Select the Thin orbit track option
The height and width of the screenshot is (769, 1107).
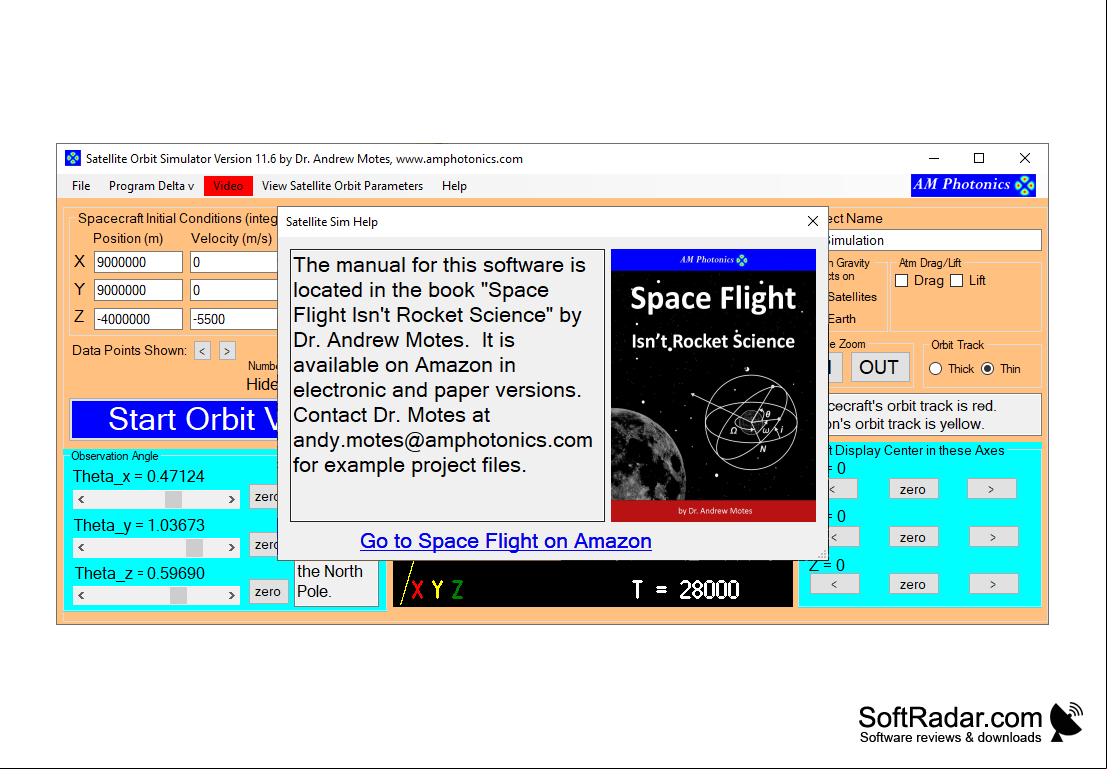click(x=988, y=369)
